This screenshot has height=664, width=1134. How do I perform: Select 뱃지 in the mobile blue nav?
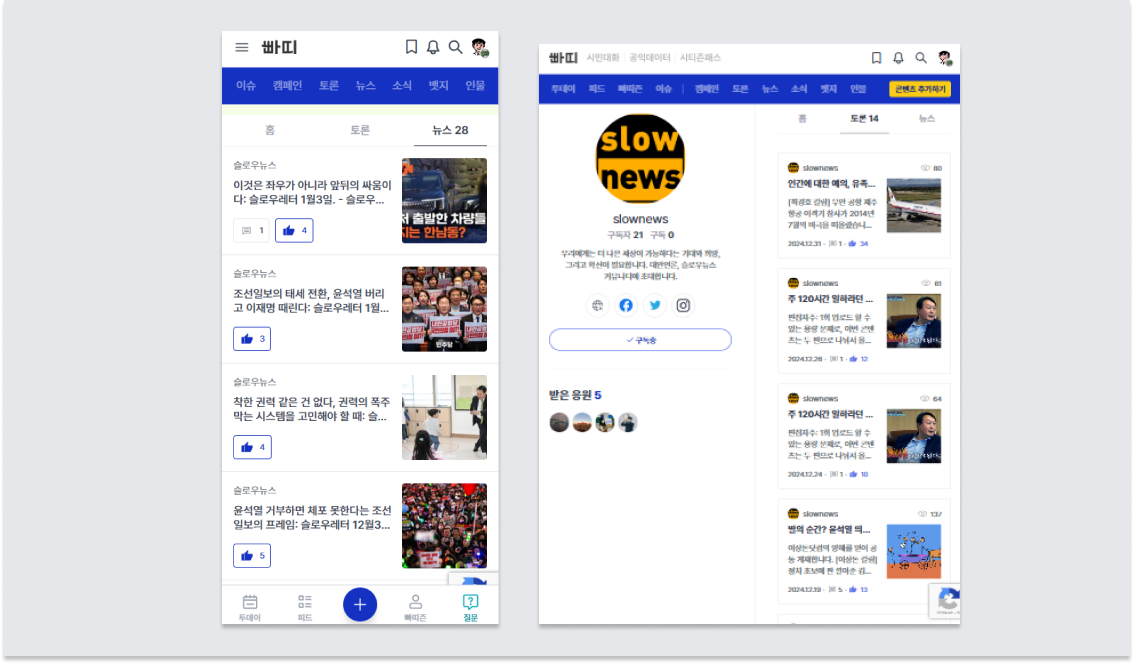[x=438, y=85]
